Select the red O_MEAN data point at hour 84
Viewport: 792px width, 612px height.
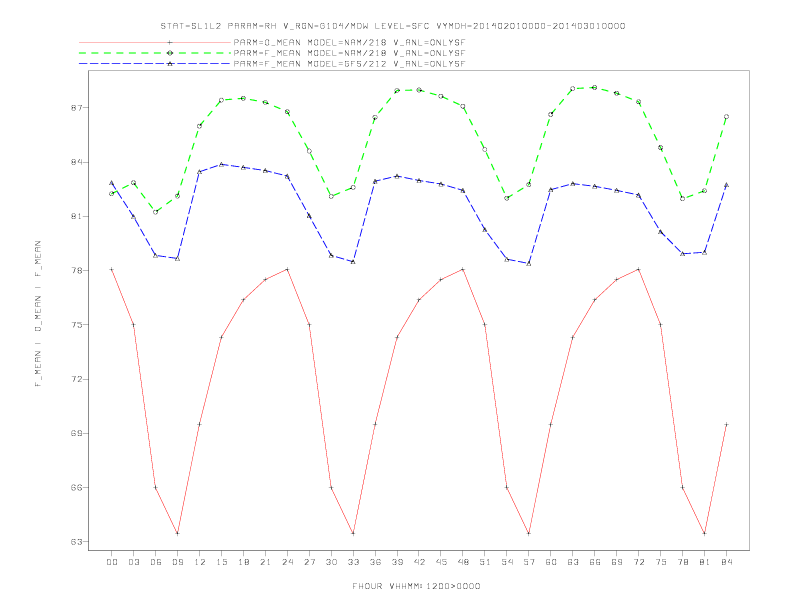coord(726,424)
